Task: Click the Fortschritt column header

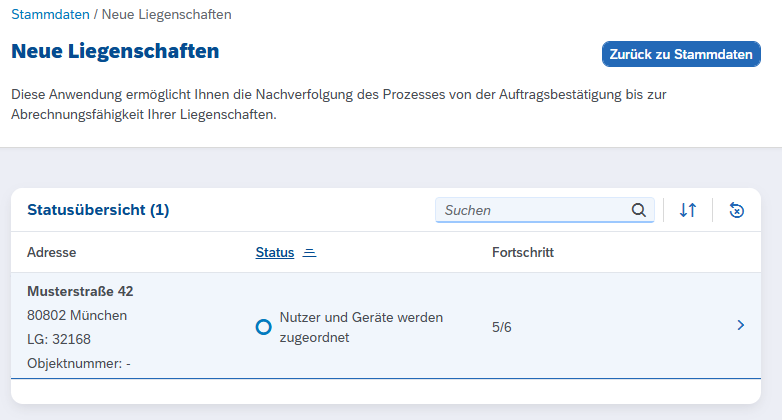Action: [x=523, y=253]
